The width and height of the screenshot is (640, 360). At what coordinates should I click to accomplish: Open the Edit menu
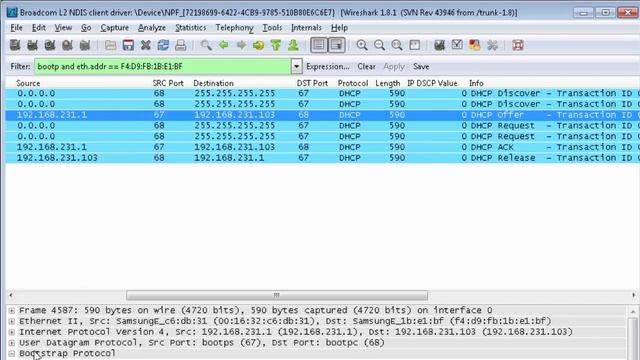(39, 28)
